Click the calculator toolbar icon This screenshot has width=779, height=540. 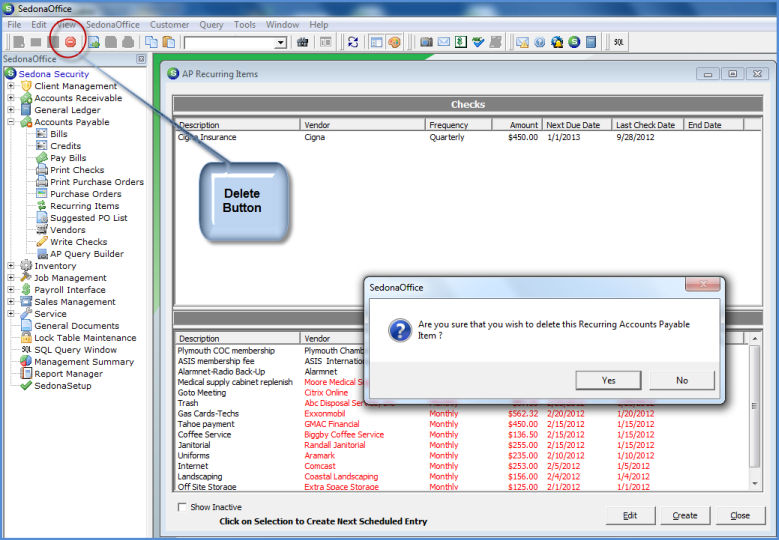591,42
